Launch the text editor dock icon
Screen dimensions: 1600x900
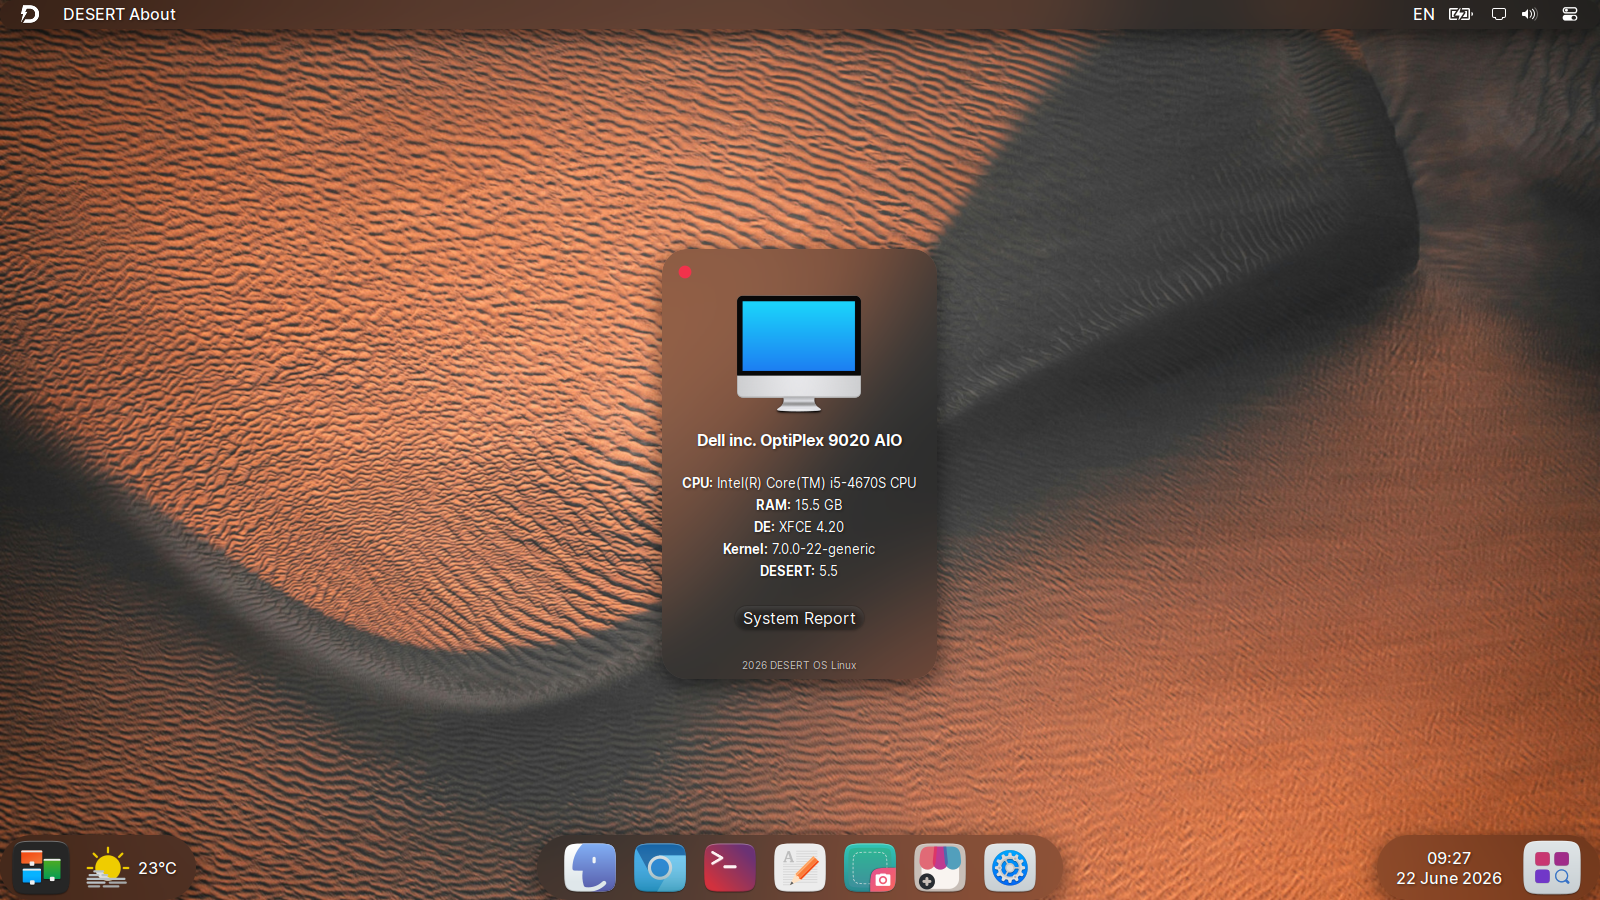tap(800, 868)
